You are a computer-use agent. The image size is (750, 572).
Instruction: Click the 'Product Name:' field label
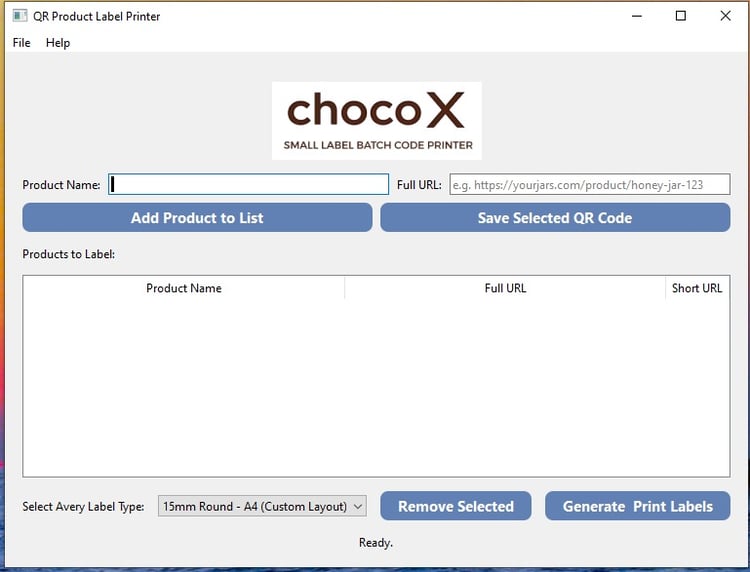pyautogui.click(x=61, y=185)
